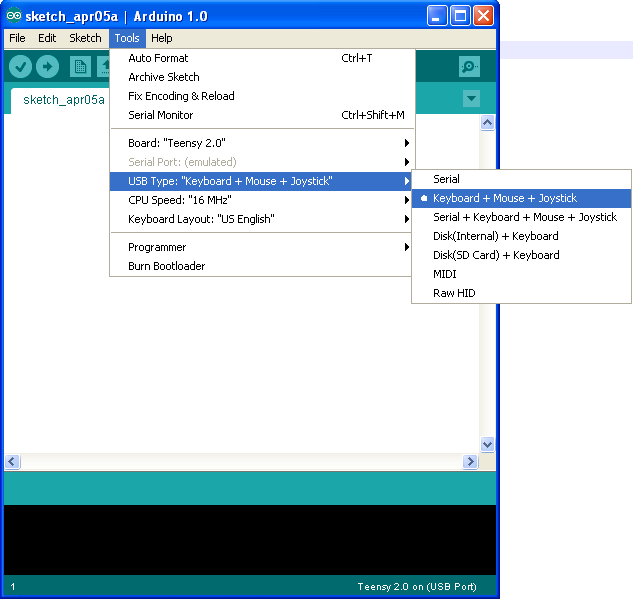633x601 pixels.
Task: Expand the Programmer submenu
Action: [x=261, y=247]
